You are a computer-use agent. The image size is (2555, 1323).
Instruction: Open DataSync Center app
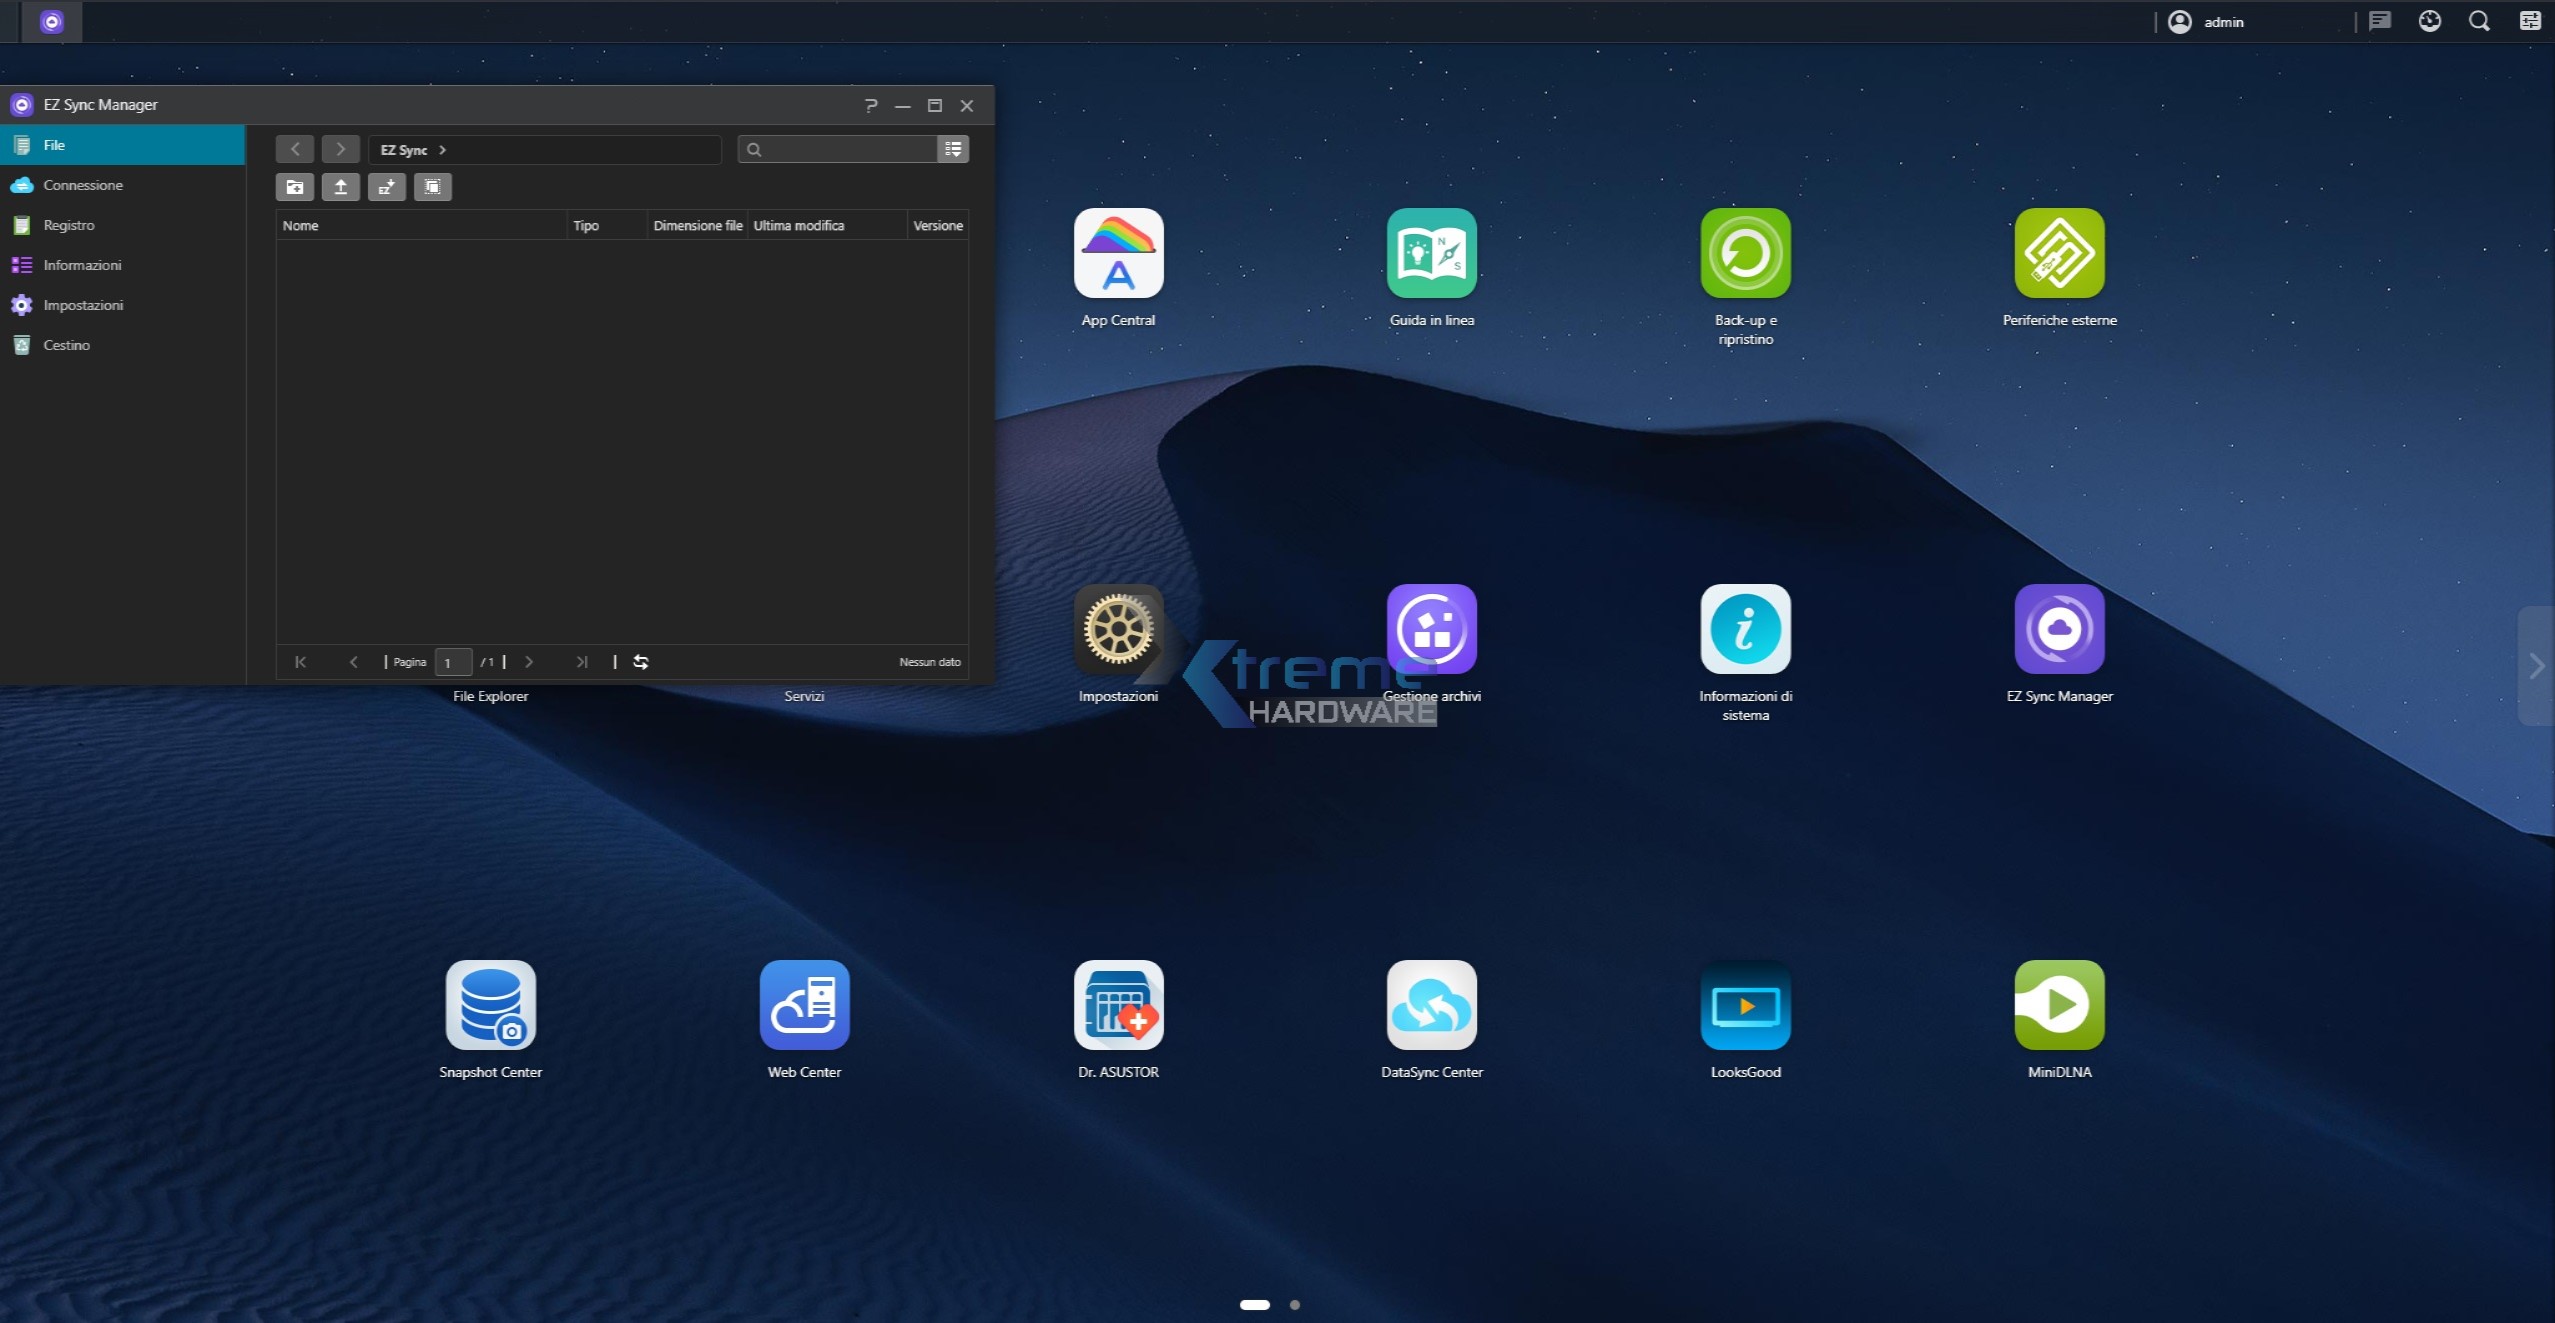tap(1431, 1006)
